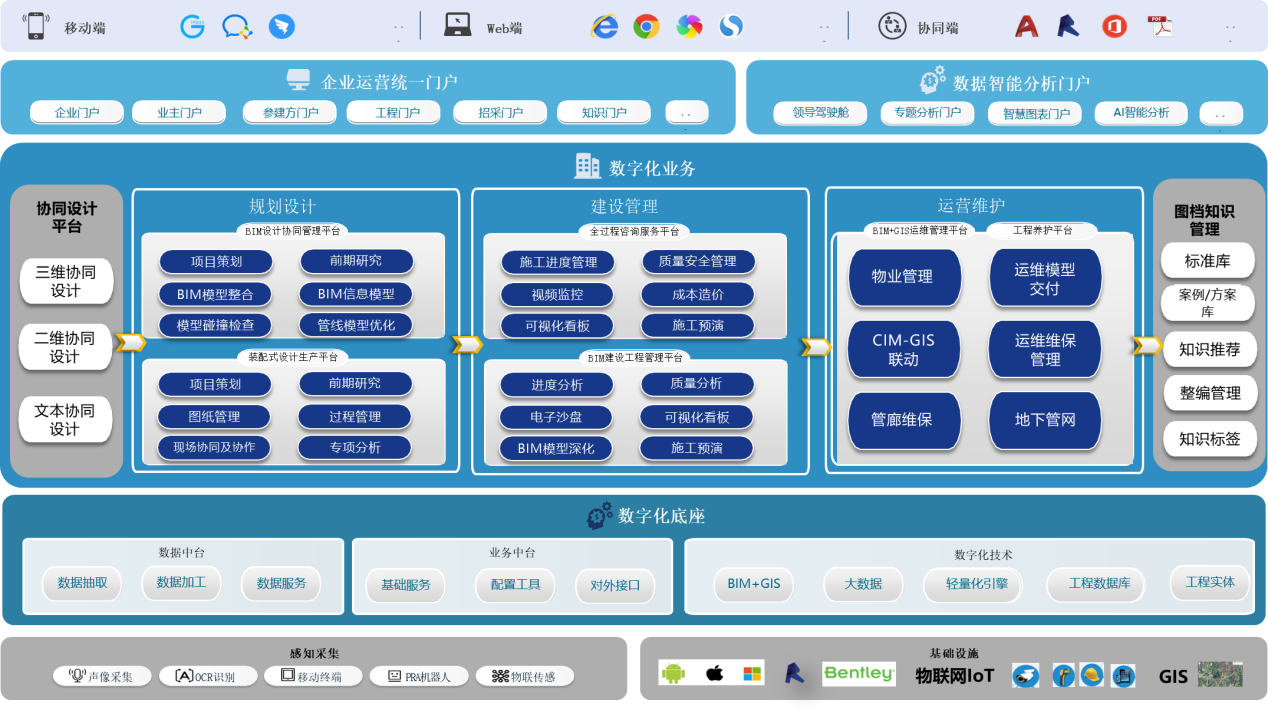Open the 施工进度管理 module
Screen dimensions: 1268x723
(x=558, y=262)
